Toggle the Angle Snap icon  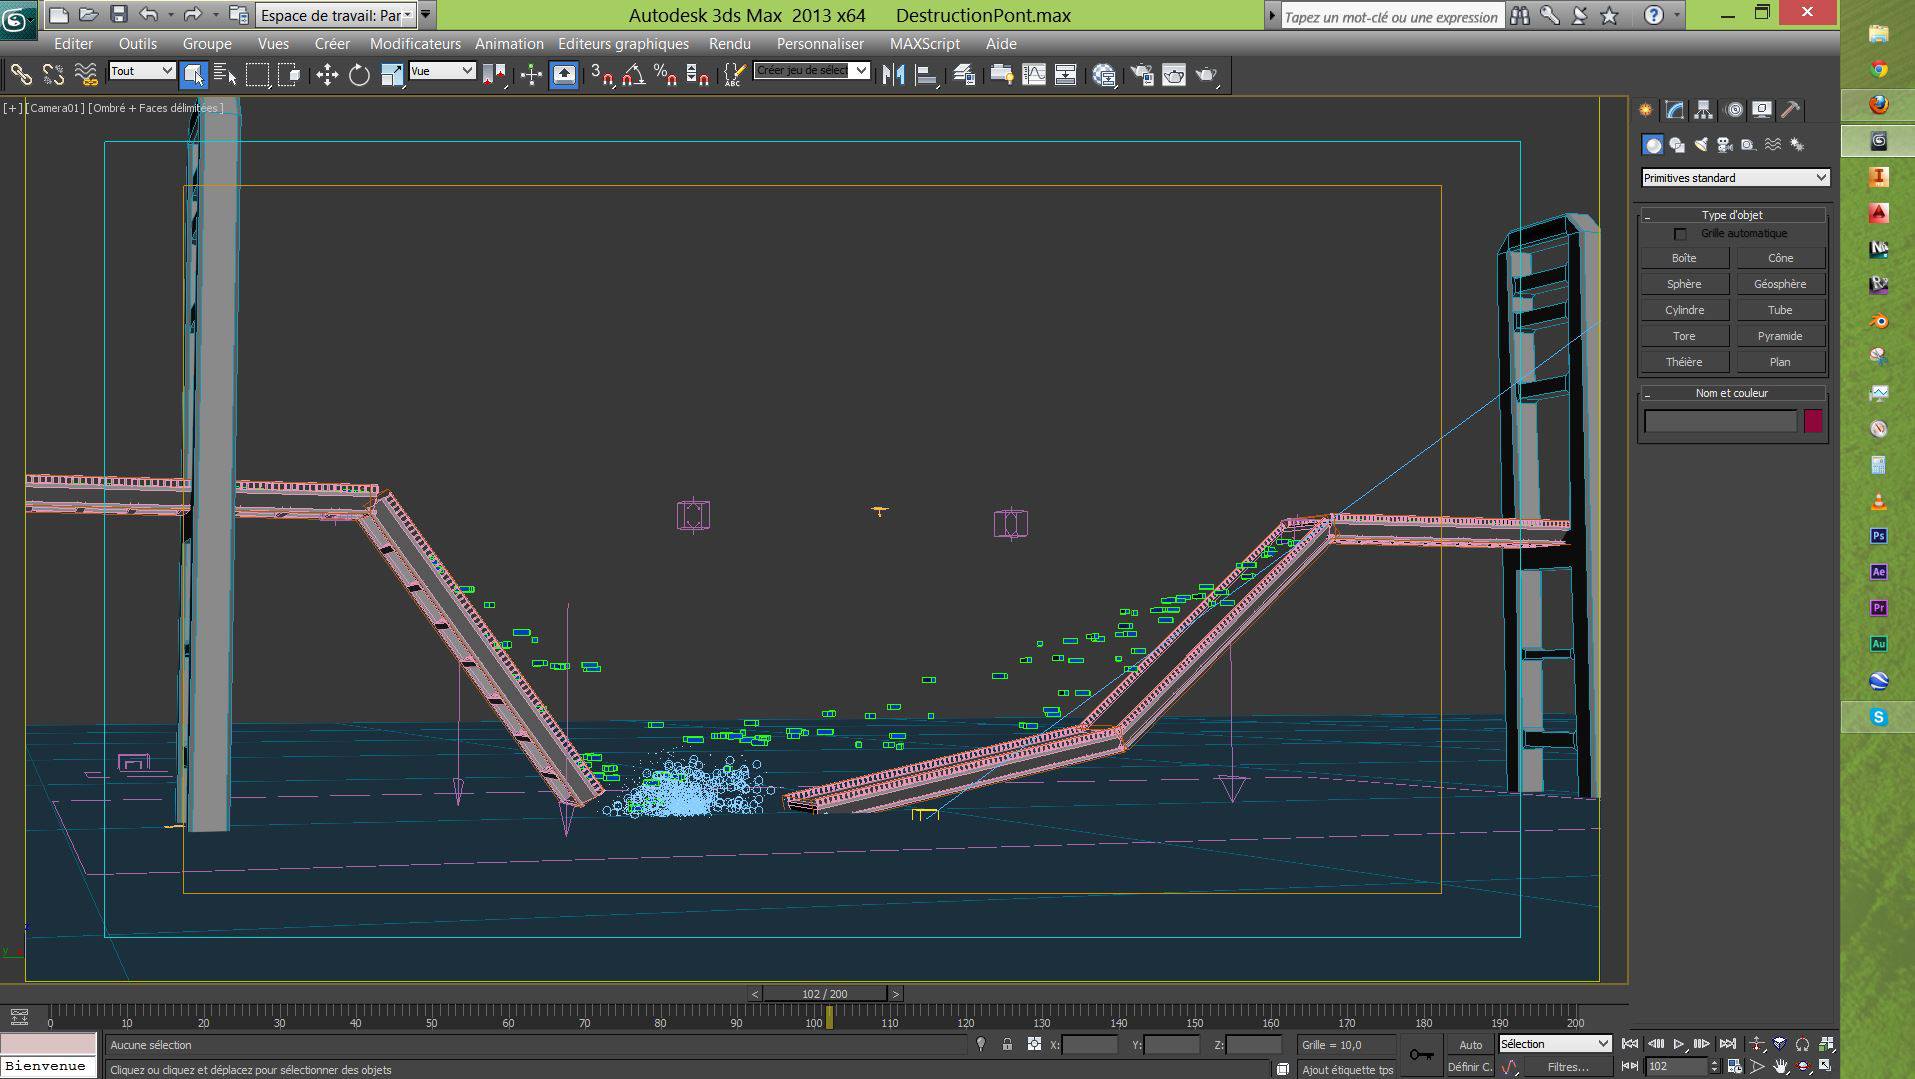633,75
